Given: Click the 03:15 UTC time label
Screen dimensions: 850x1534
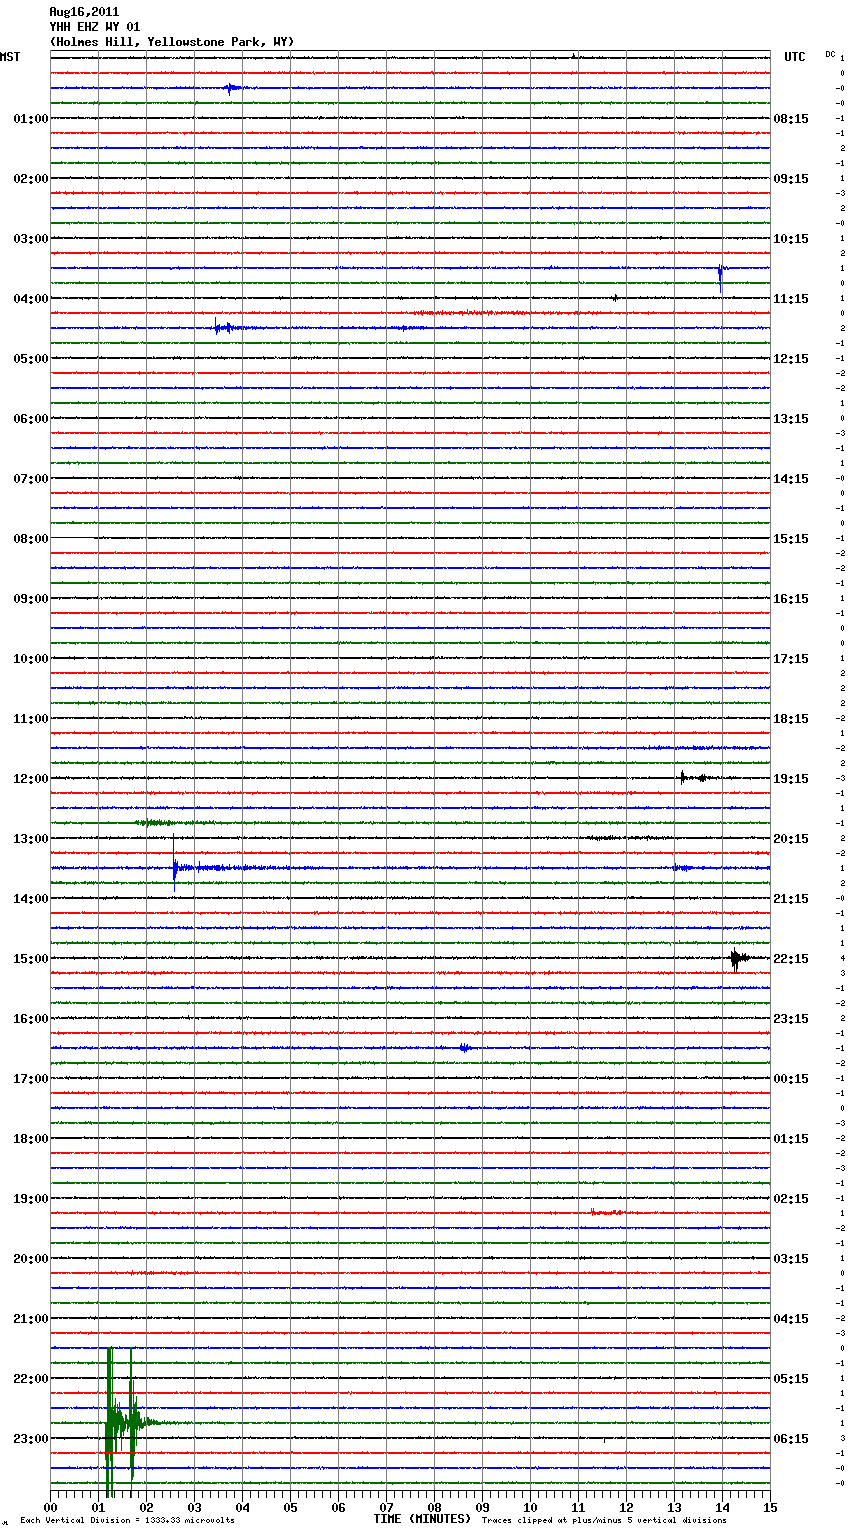Looking at the screenshot, I should (x=791, y=1259).
